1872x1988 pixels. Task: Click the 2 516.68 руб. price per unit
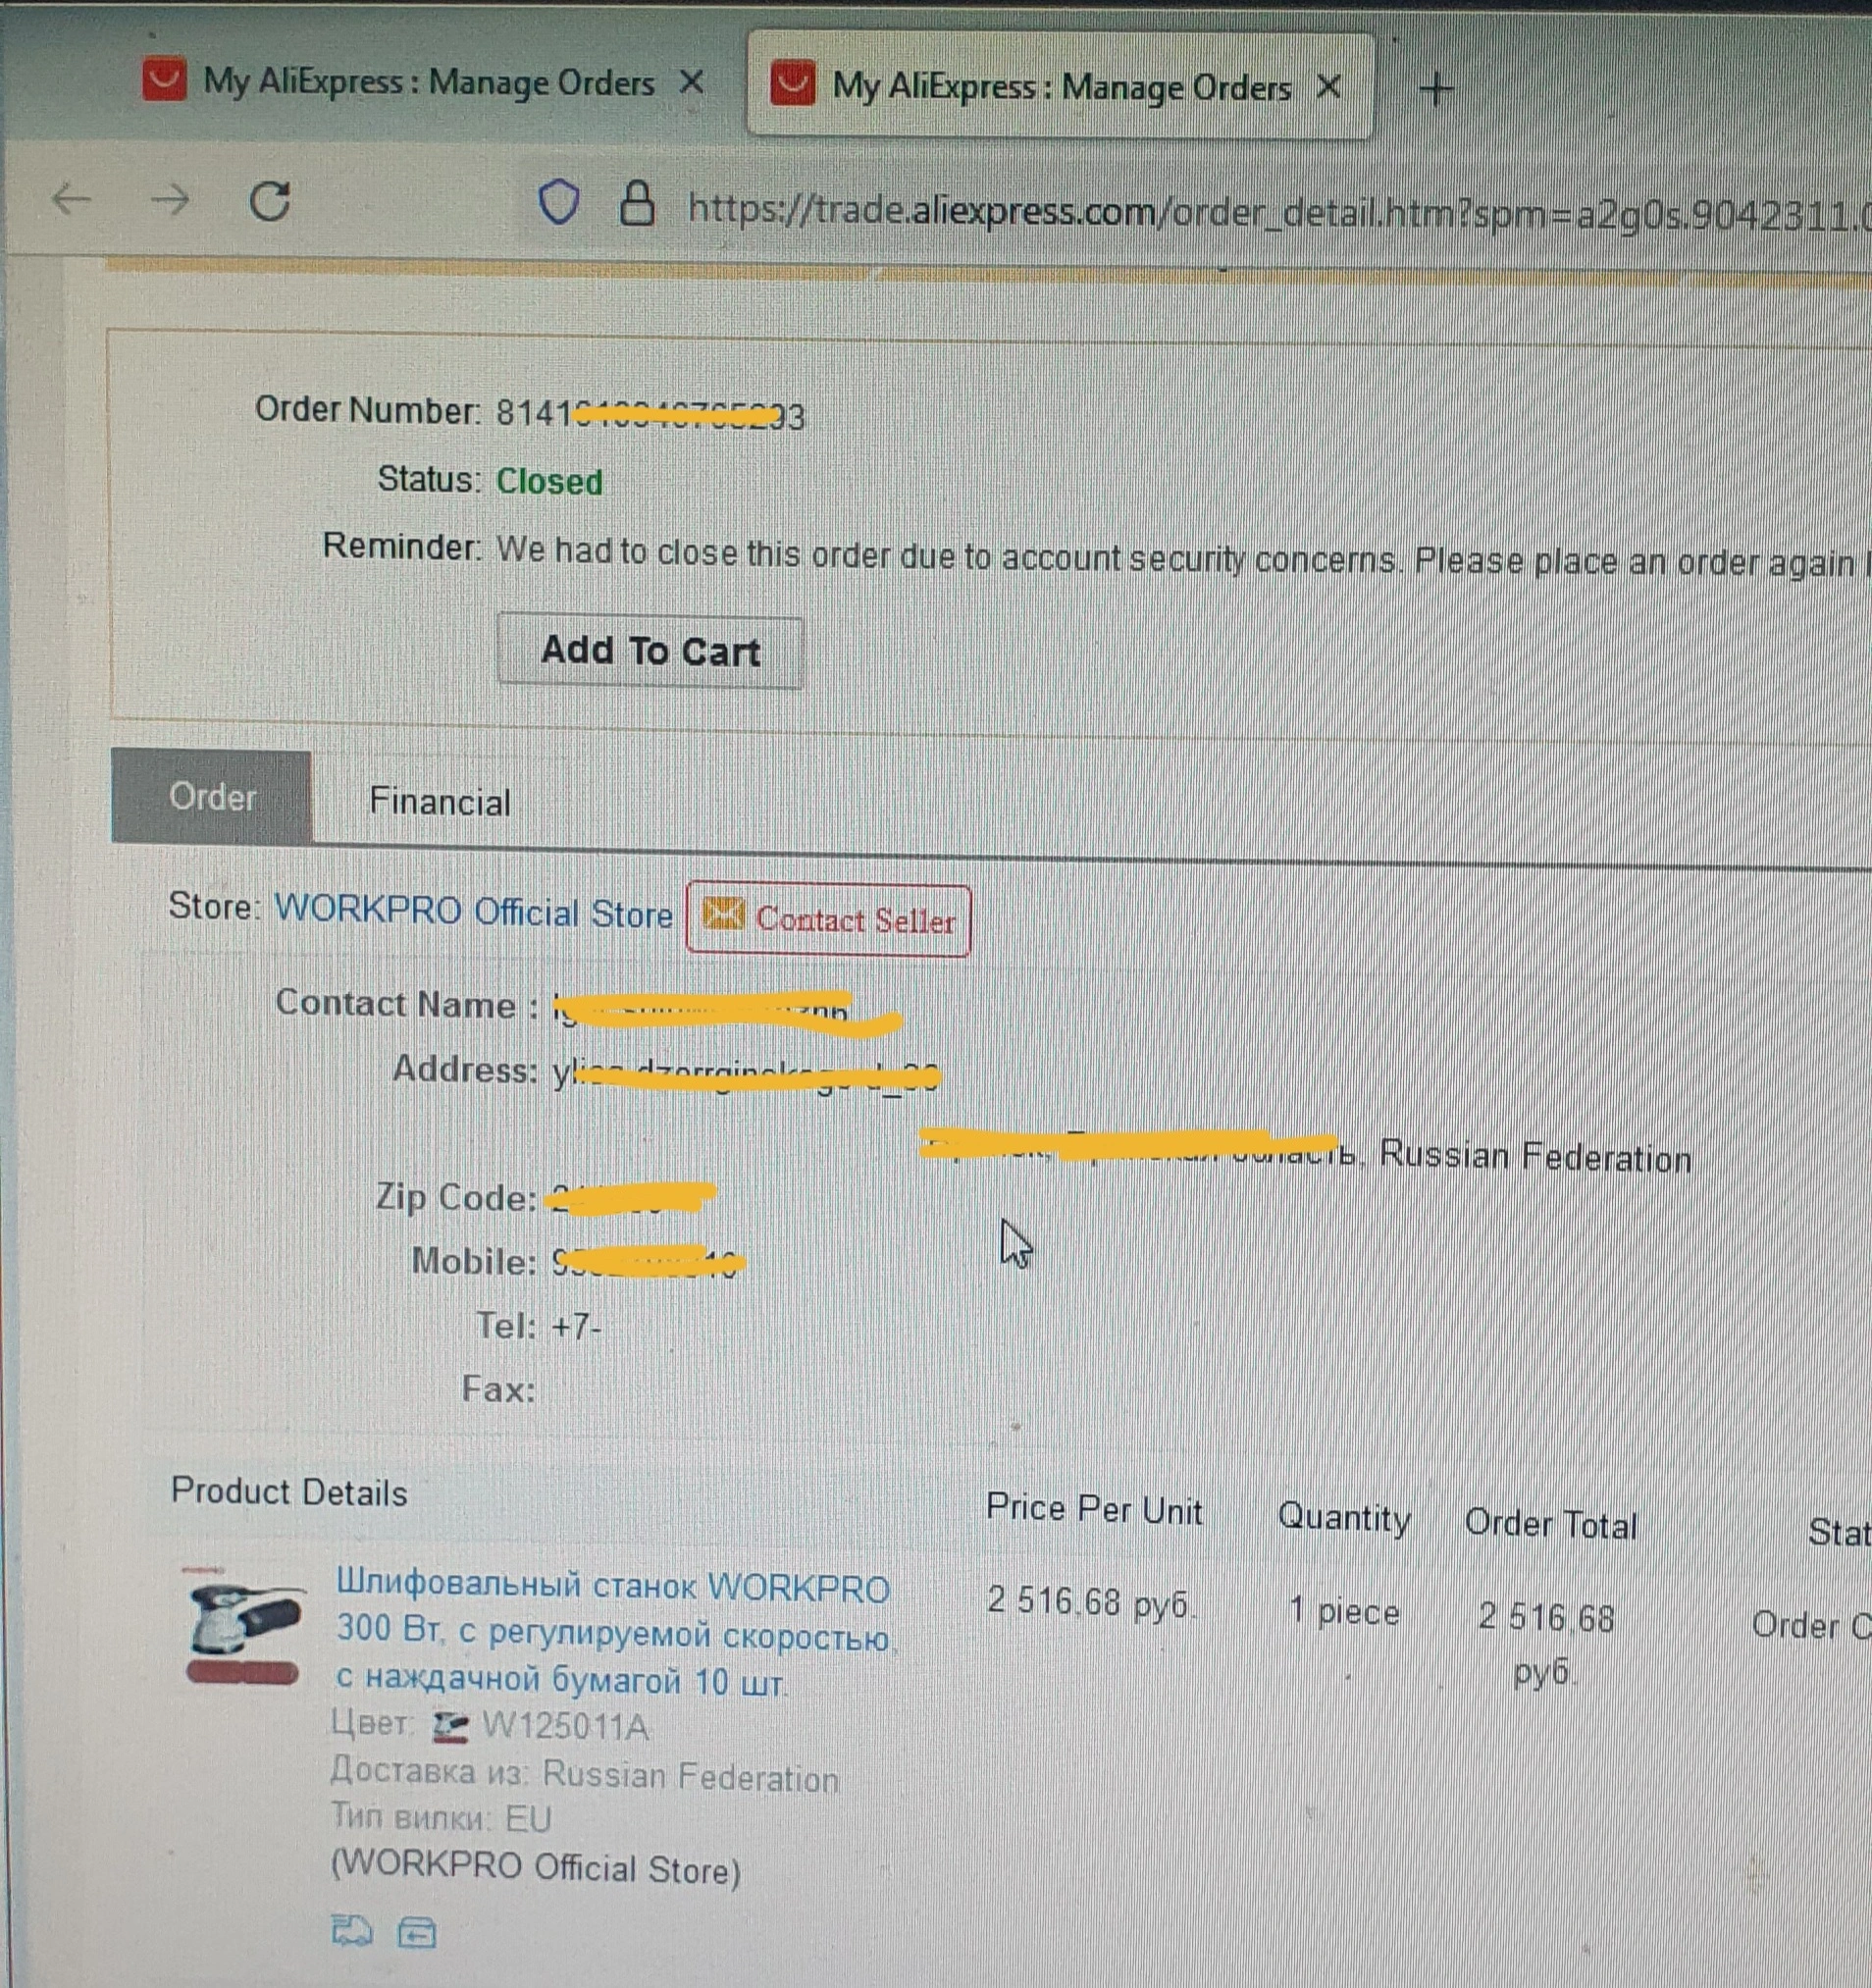(1090, 1602)
